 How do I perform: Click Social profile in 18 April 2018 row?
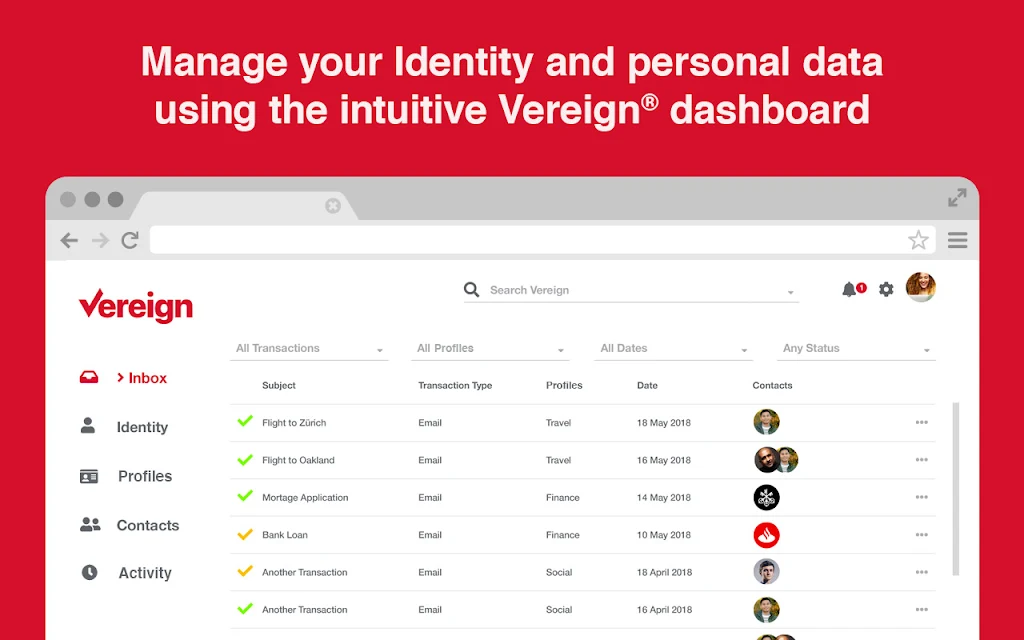point(559,572)
